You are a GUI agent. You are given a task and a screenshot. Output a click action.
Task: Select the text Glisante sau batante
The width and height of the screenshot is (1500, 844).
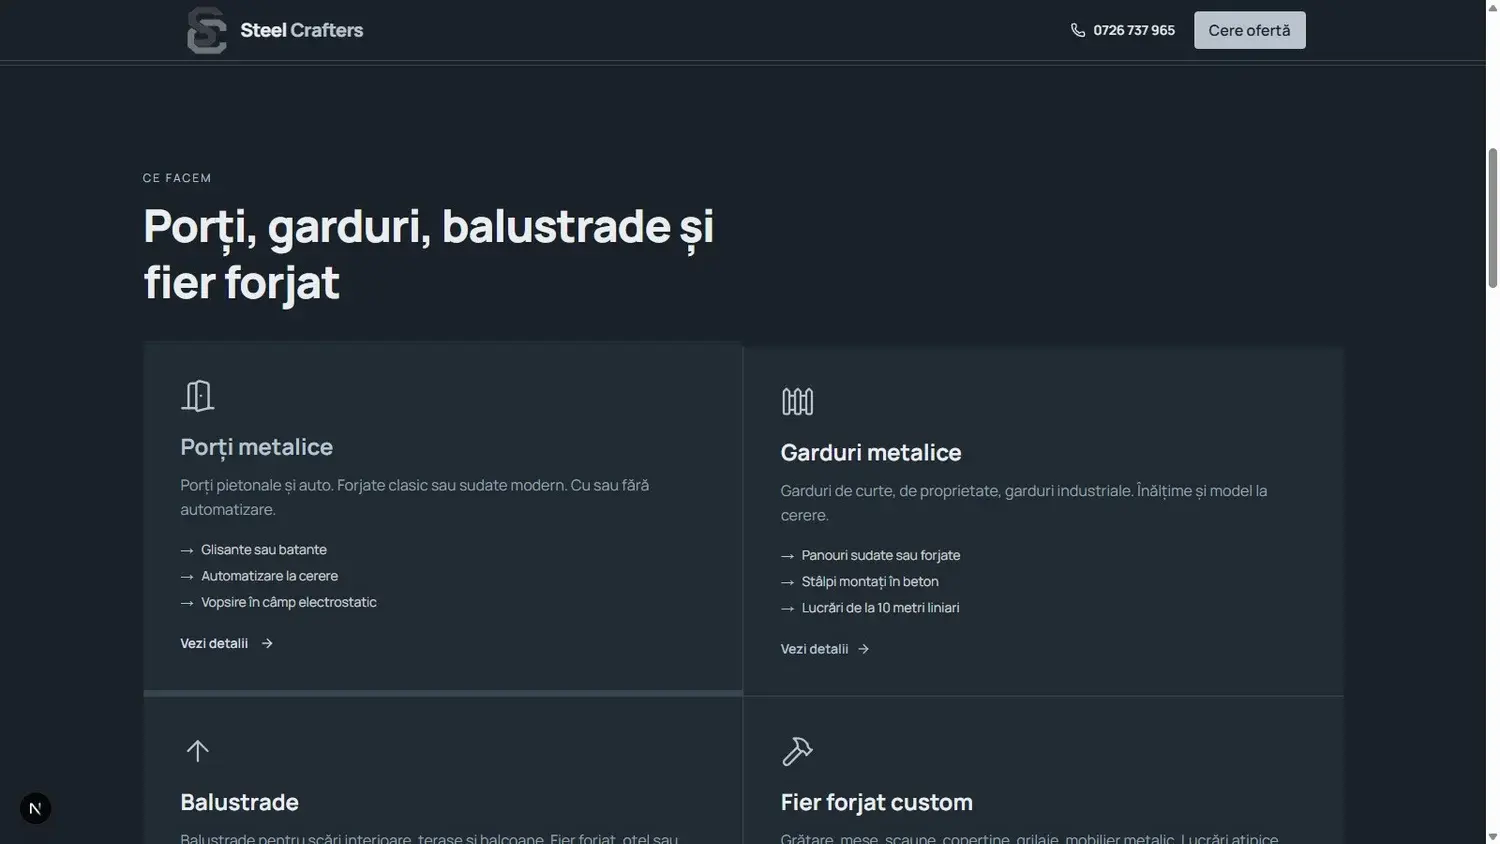pos(264,549)
